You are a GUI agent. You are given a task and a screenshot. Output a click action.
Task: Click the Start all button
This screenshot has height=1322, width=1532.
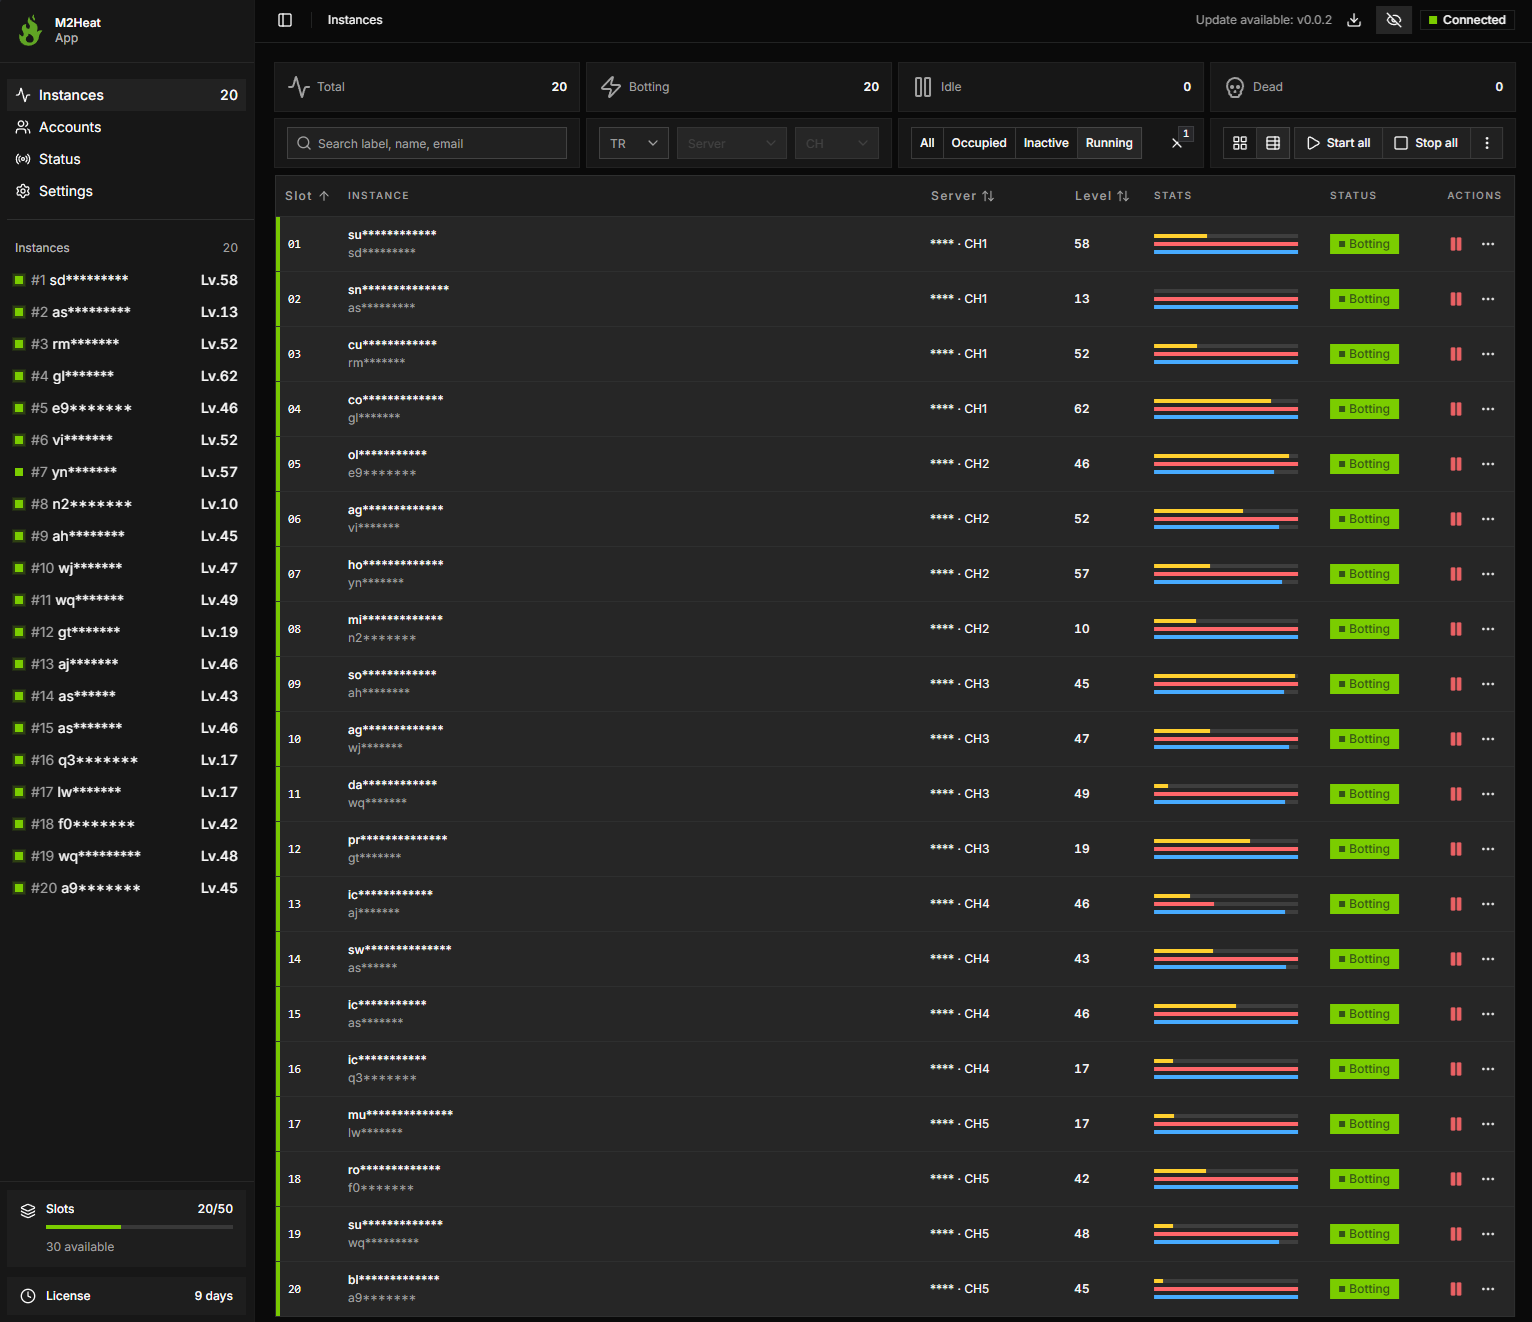coord(1338,143)
